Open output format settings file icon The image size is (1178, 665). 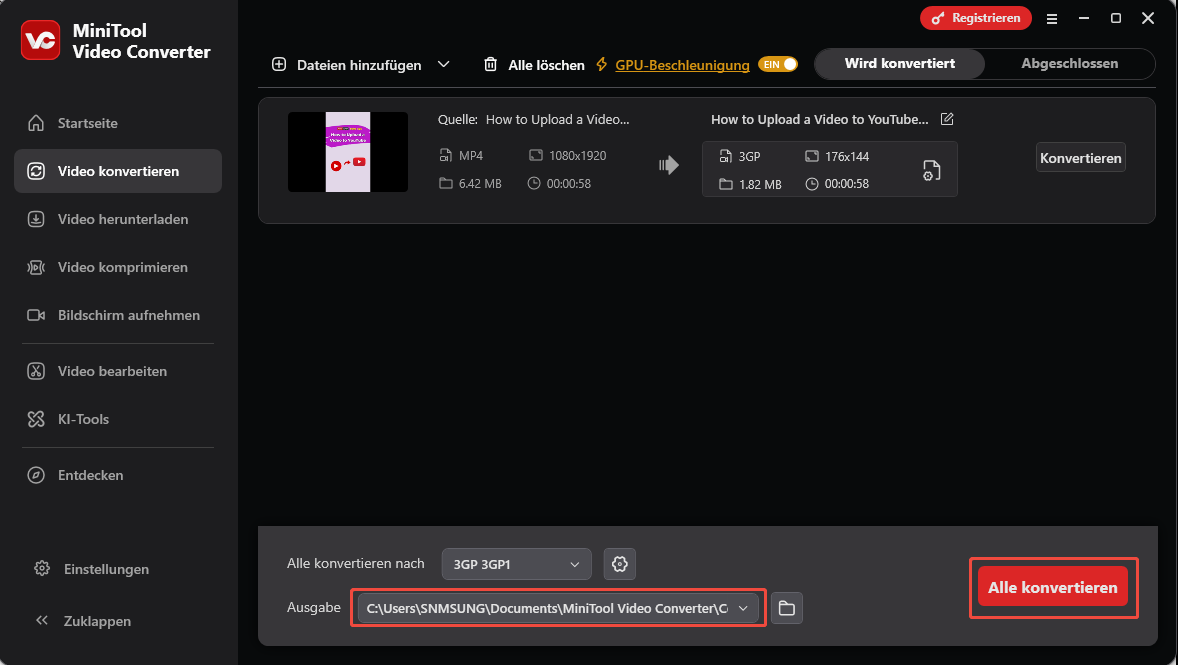point(932,171)
